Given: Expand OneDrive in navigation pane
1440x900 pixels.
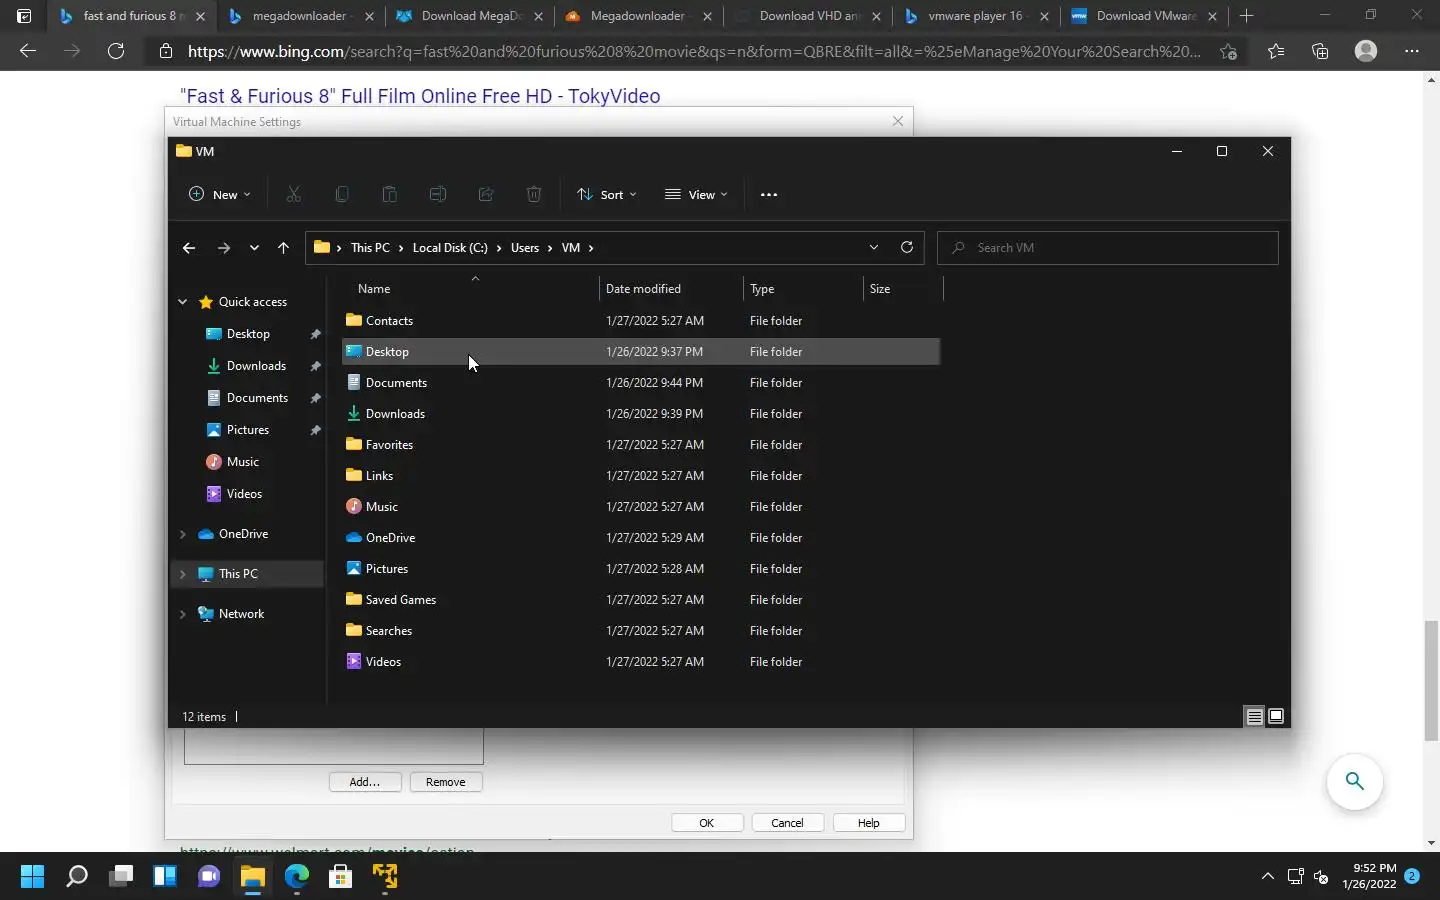Looking at the screenshot, I should pyautogui.click(x=183, y=534).
